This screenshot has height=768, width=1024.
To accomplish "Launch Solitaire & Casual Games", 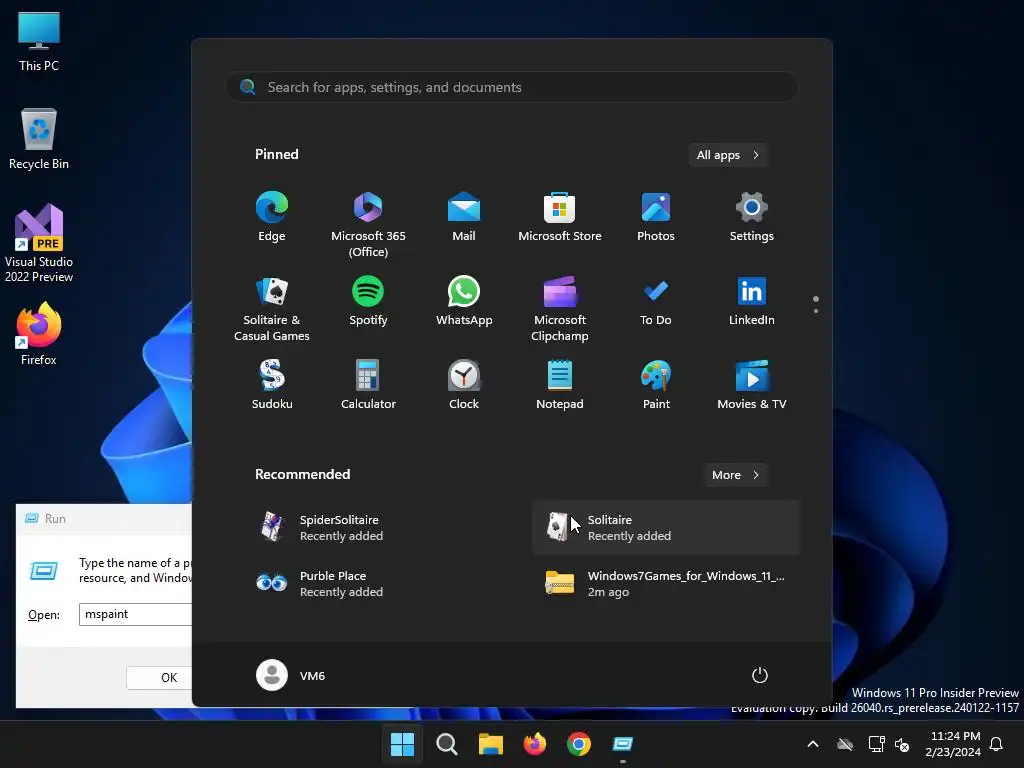I will tap(272, 309).
